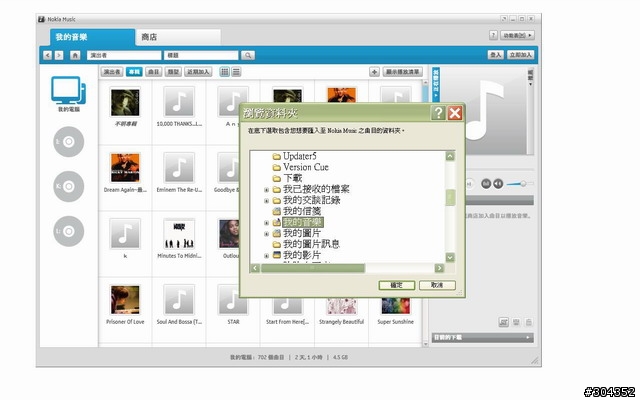Click the folder tree scroll down arrow
This screenshot has width=640, height=400.
pos(450,257)
